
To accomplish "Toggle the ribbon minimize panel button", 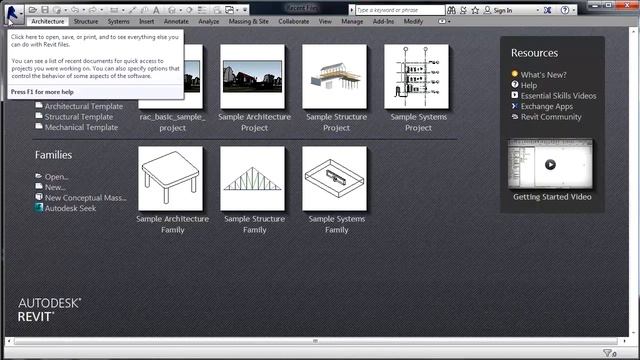I will click(442, 21).
